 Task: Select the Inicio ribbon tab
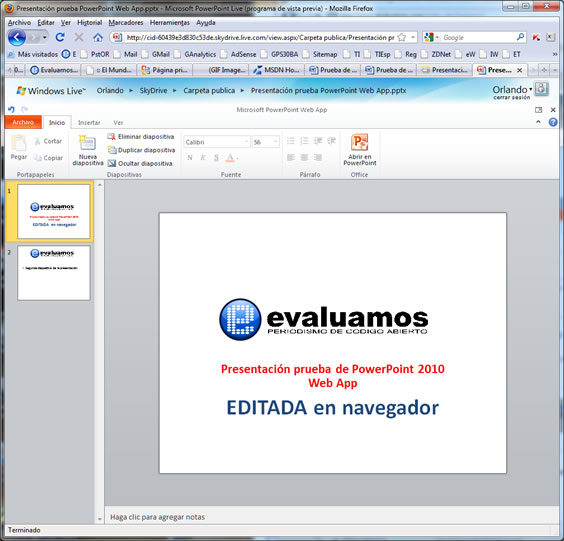[57, 123]
